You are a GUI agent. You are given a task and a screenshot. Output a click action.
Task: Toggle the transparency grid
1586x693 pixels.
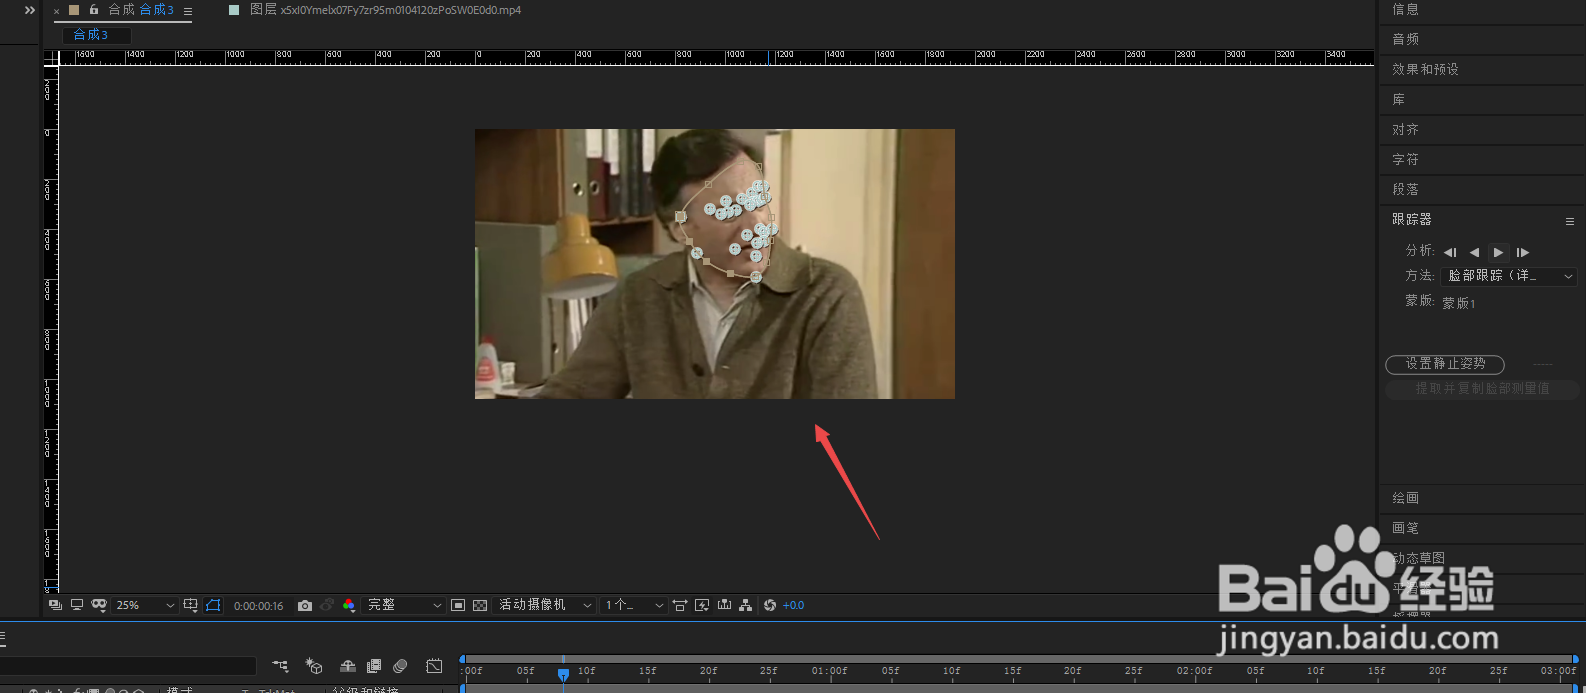click(480, 605)
